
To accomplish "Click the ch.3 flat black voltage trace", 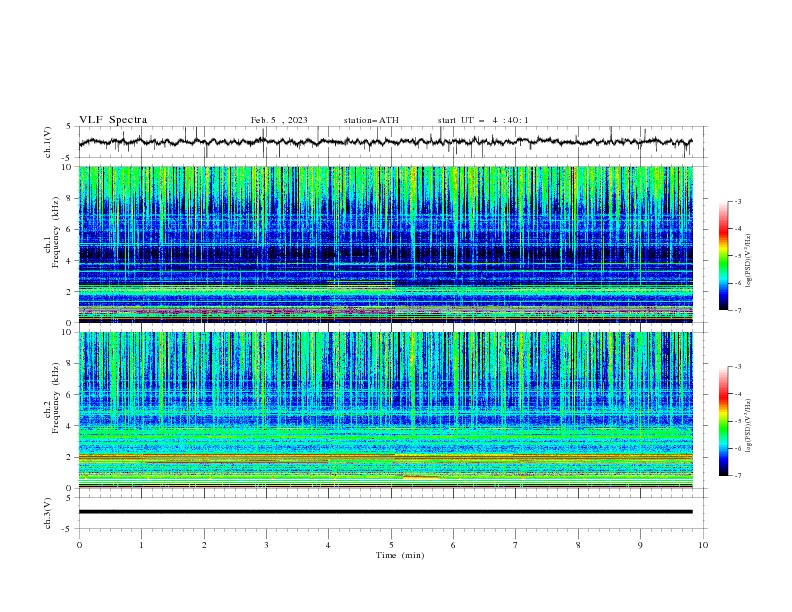I will click(x=385, y=512).
